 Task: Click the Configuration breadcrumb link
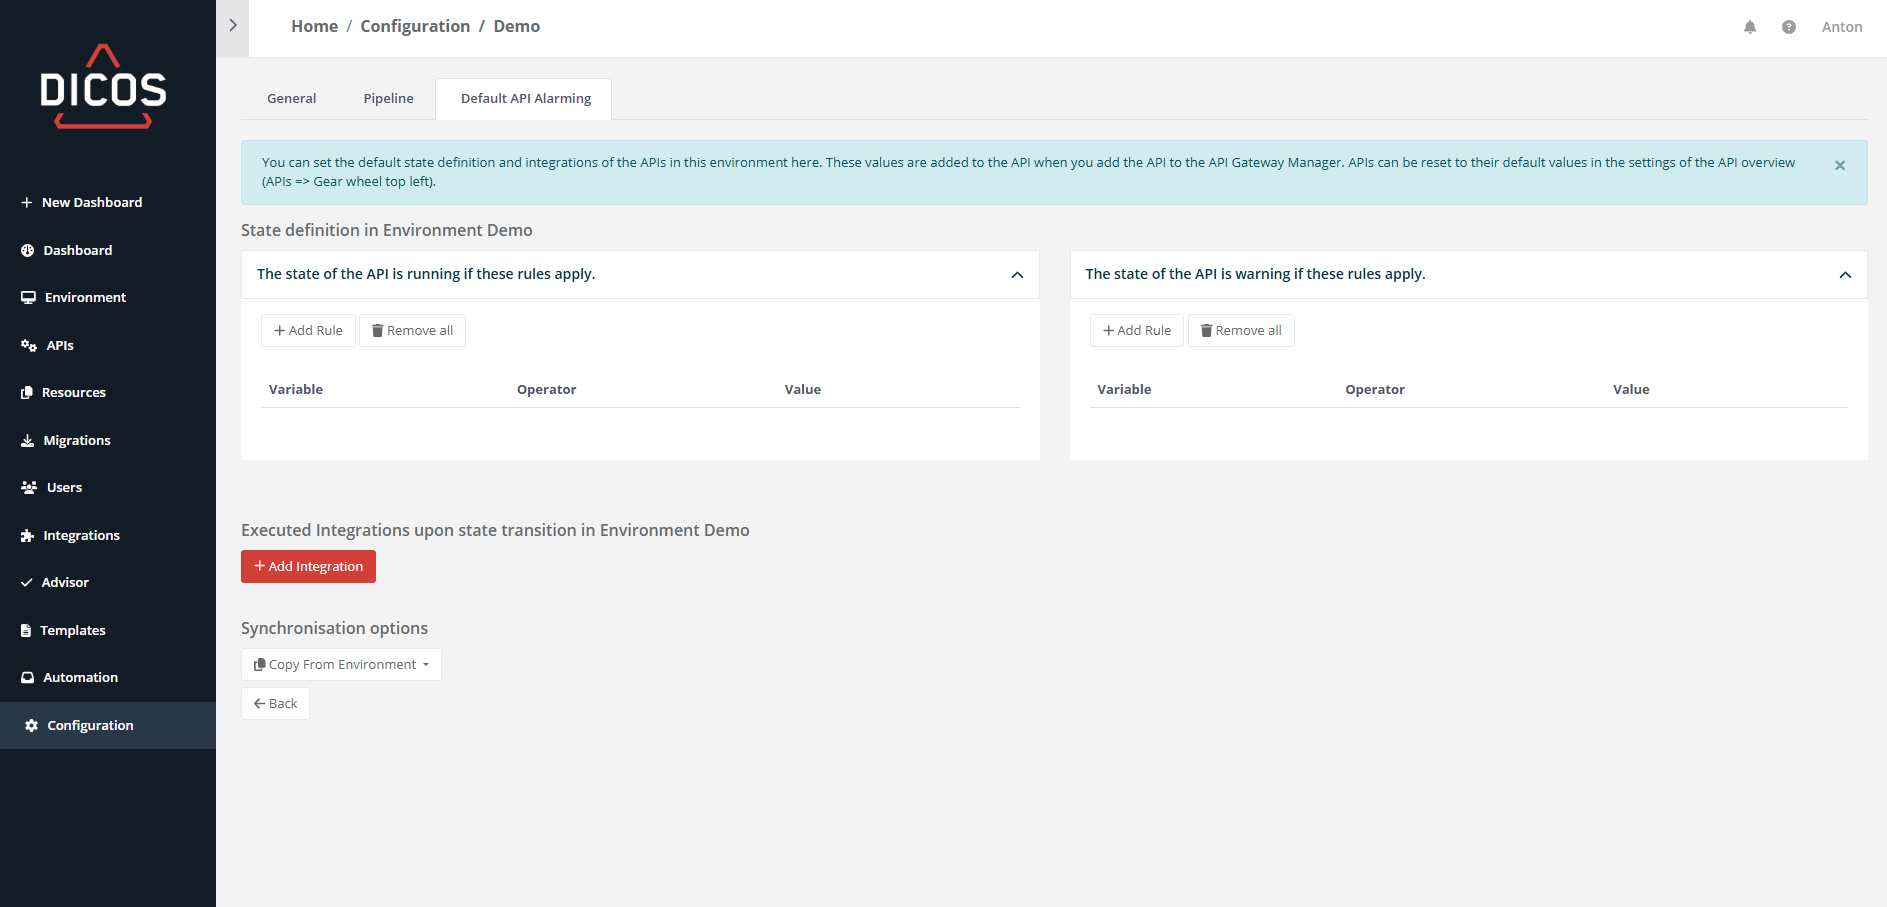pos(415,27)
